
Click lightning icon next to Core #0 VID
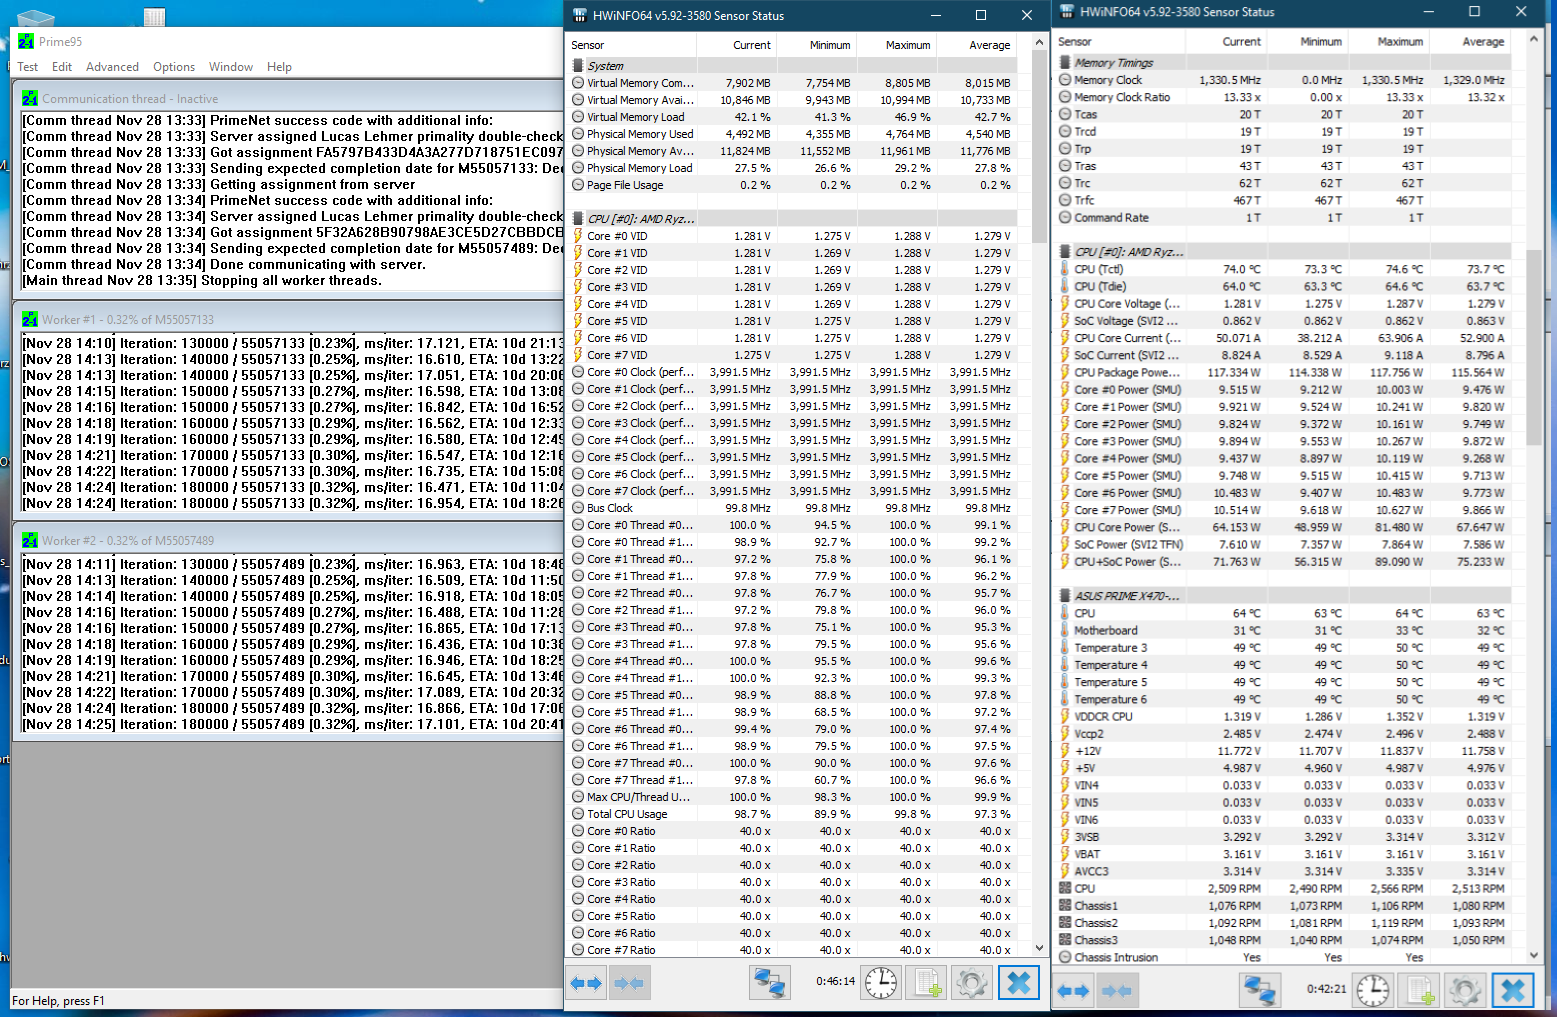pyautogui.click(x=578, y=236)
